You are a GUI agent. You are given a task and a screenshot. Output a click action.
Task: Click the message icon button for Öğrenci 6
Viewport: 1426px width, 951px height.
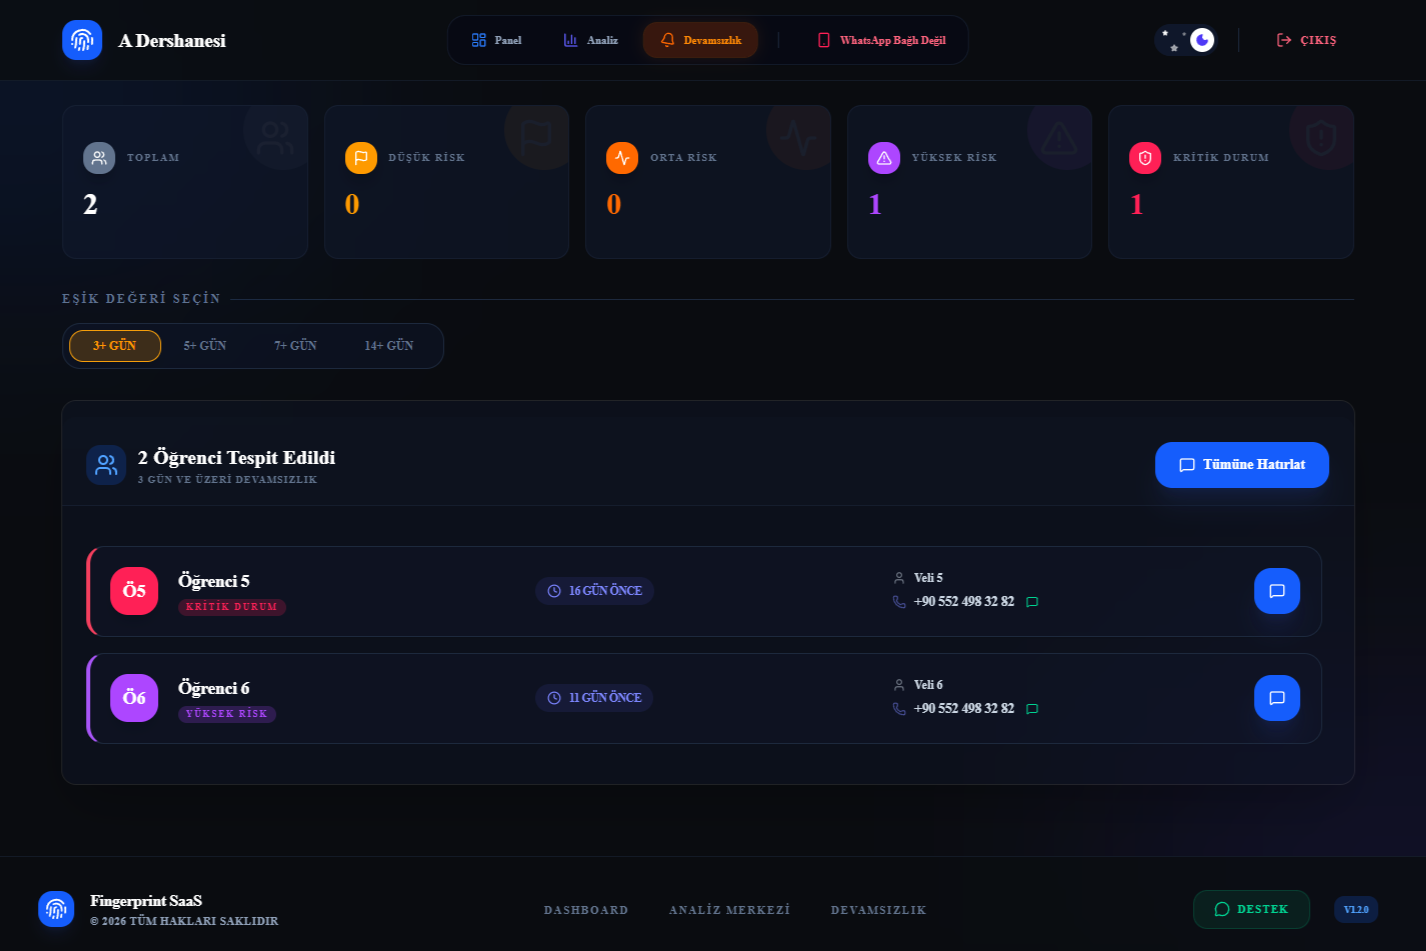click(1276, 698)
